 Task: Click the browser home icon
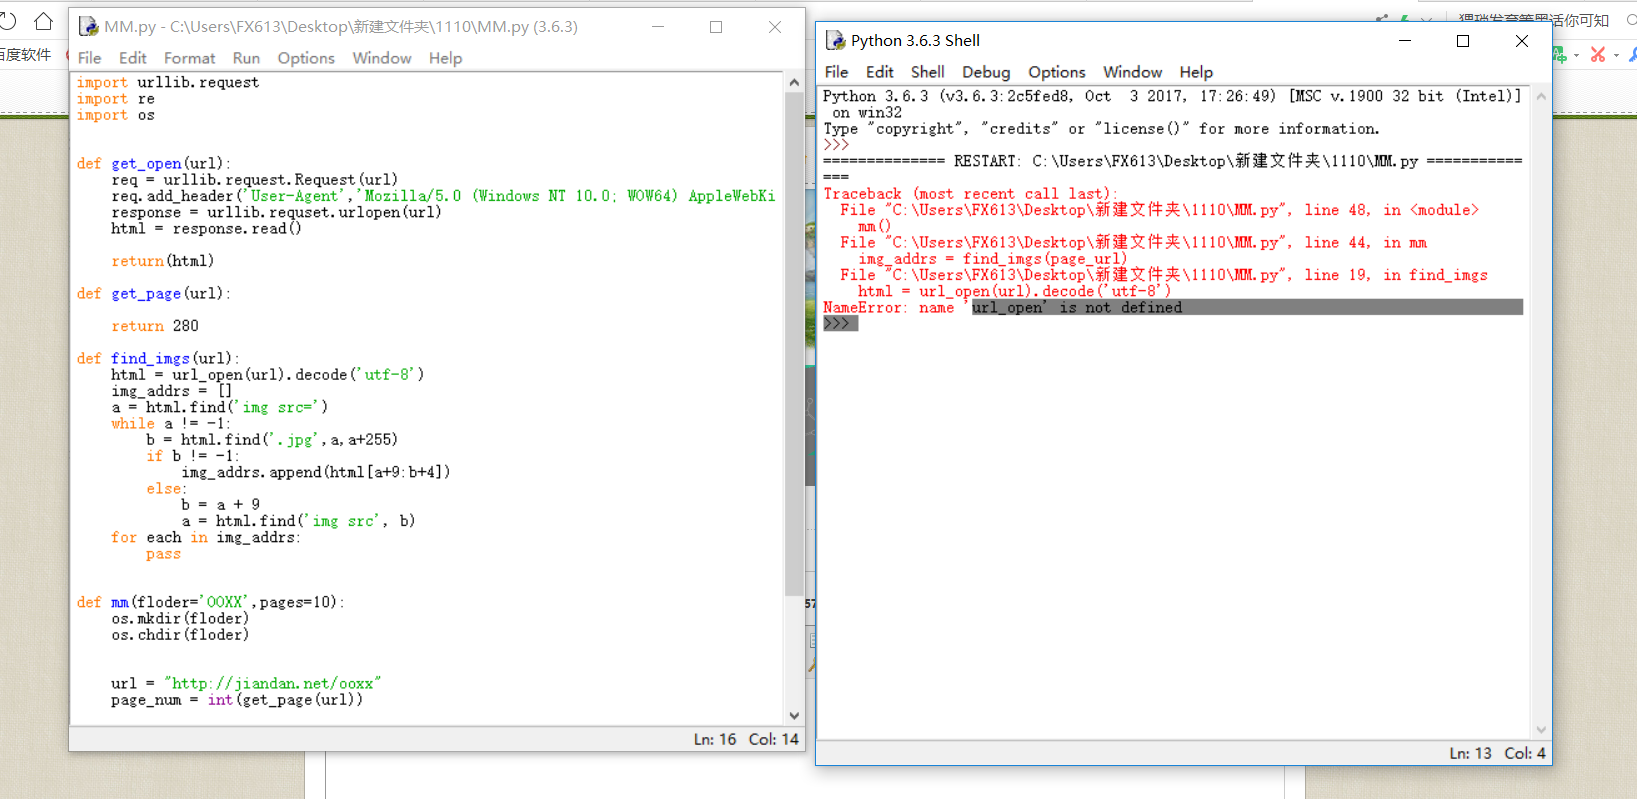click(43, 21)
